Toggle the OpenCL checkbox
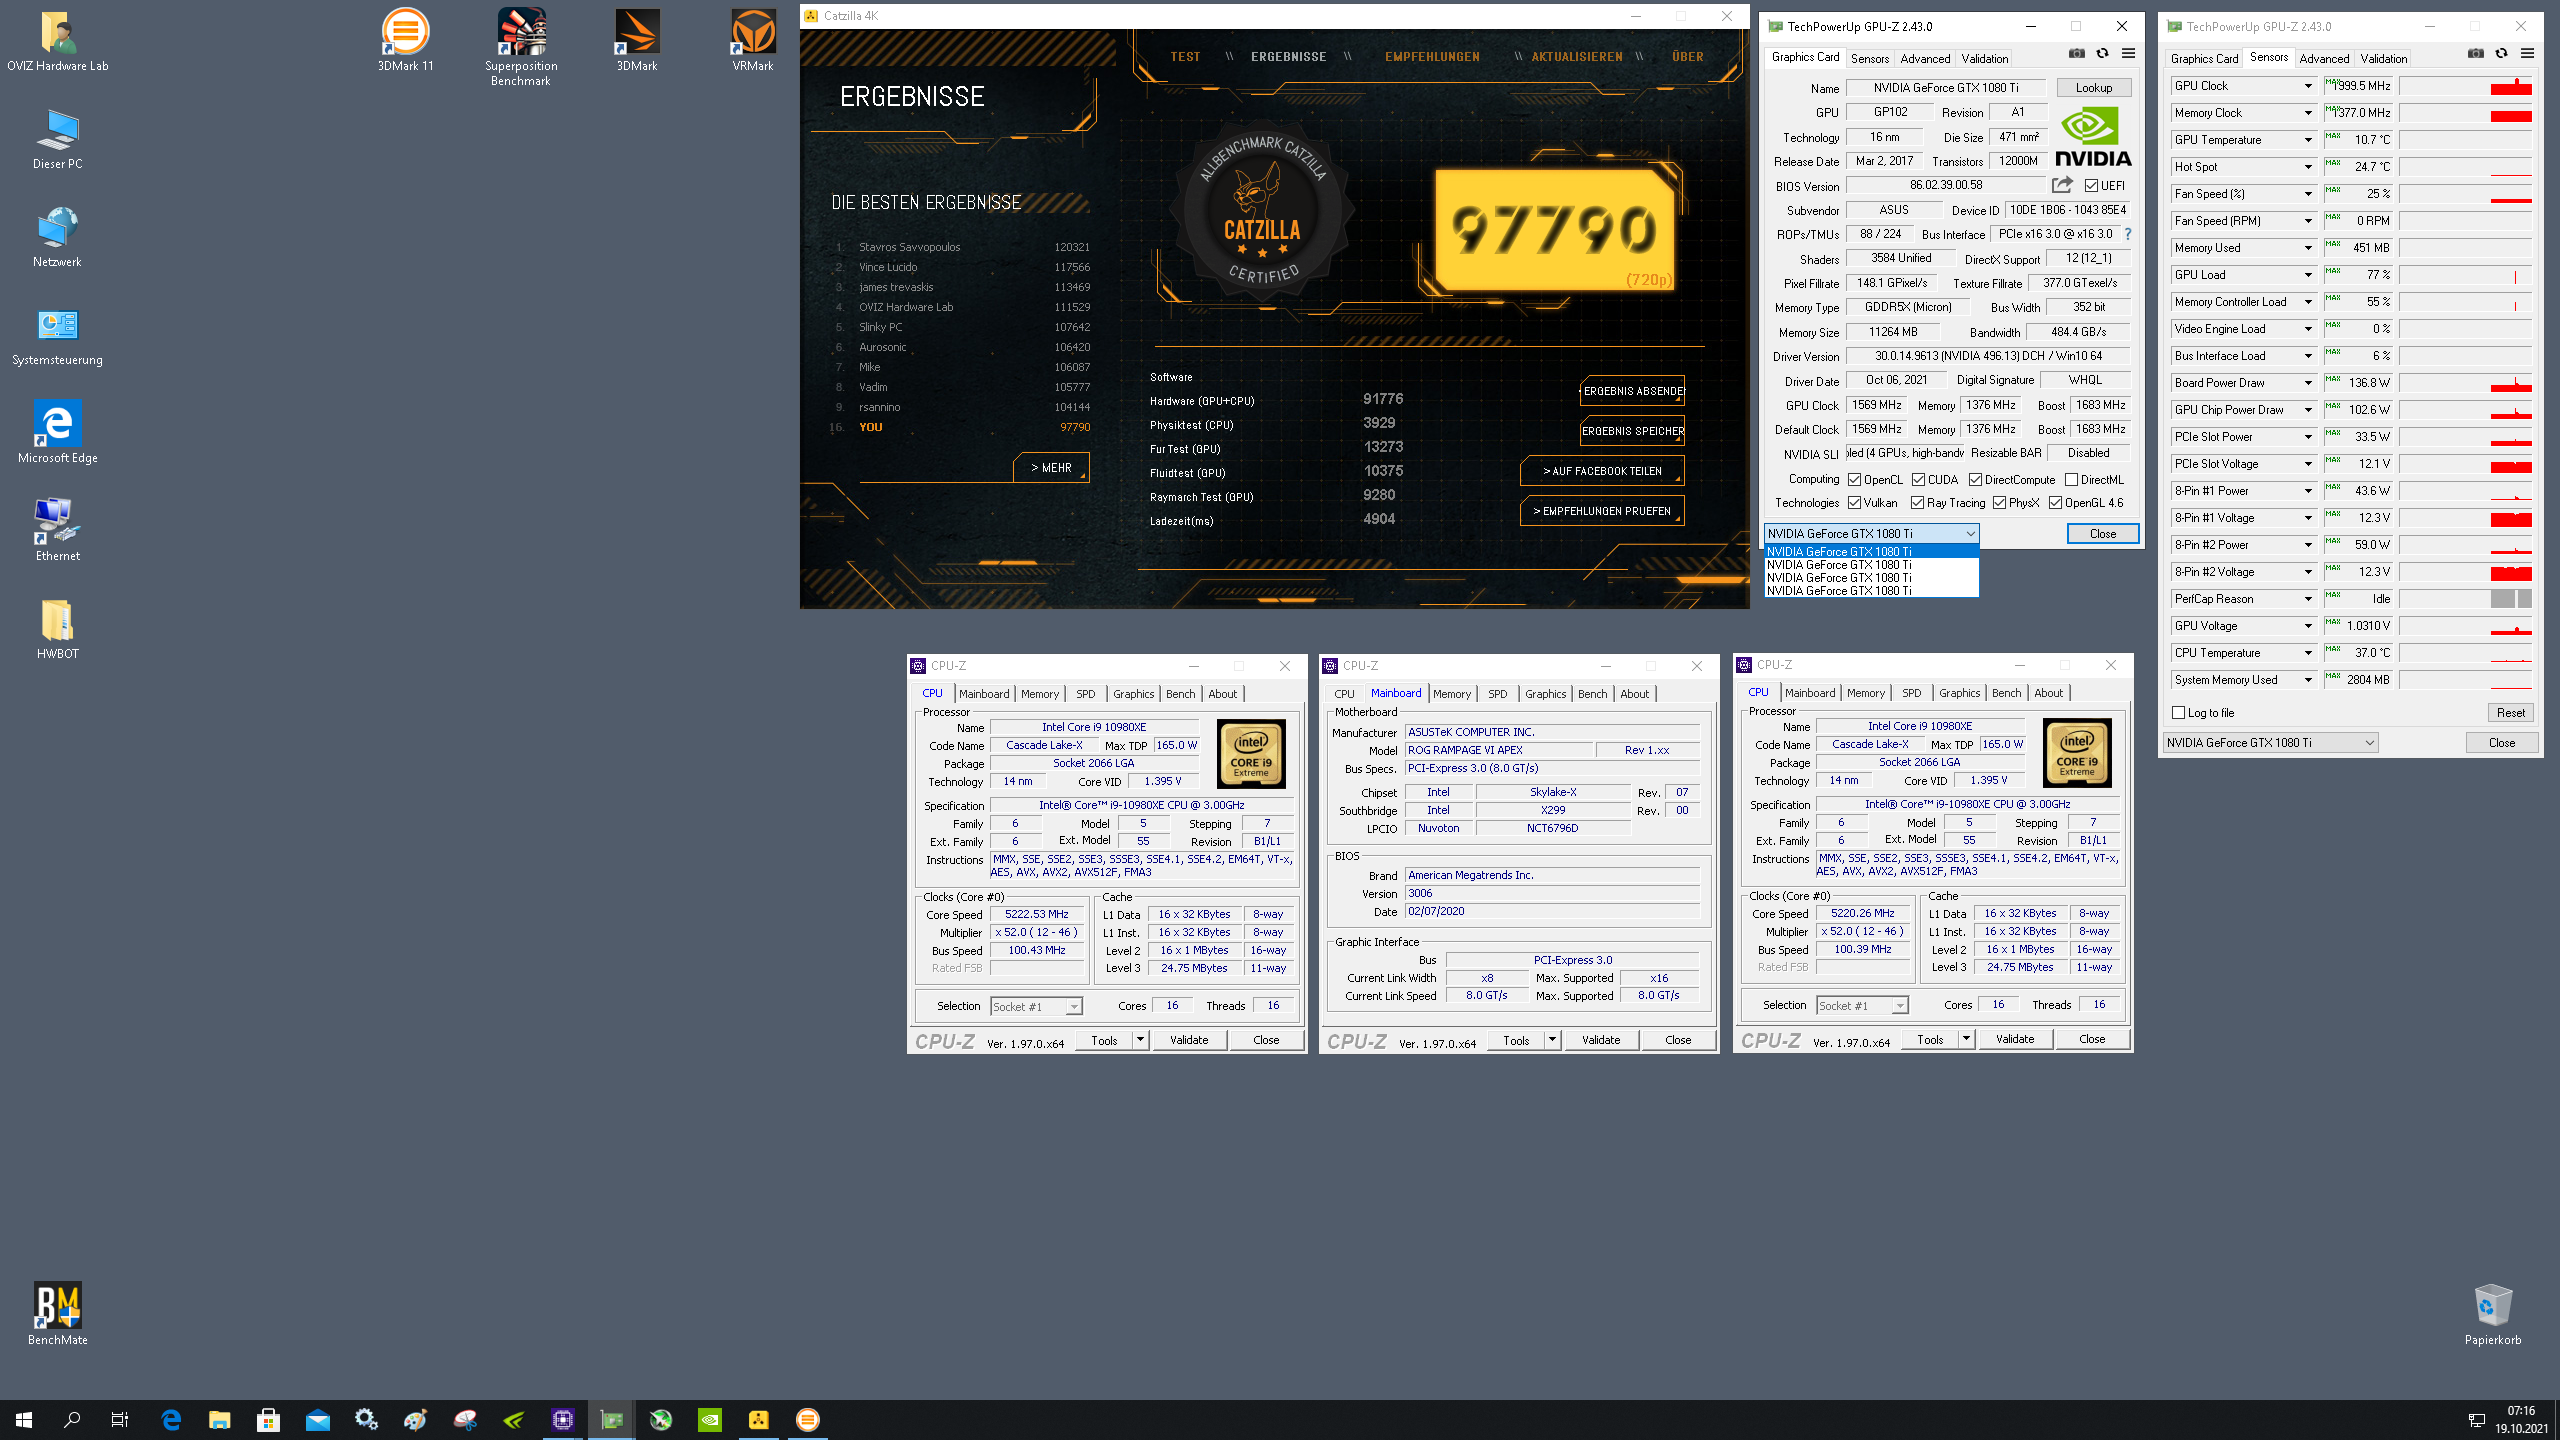The width and height of the screenshot is (2560, 1440). (1854, 480)
